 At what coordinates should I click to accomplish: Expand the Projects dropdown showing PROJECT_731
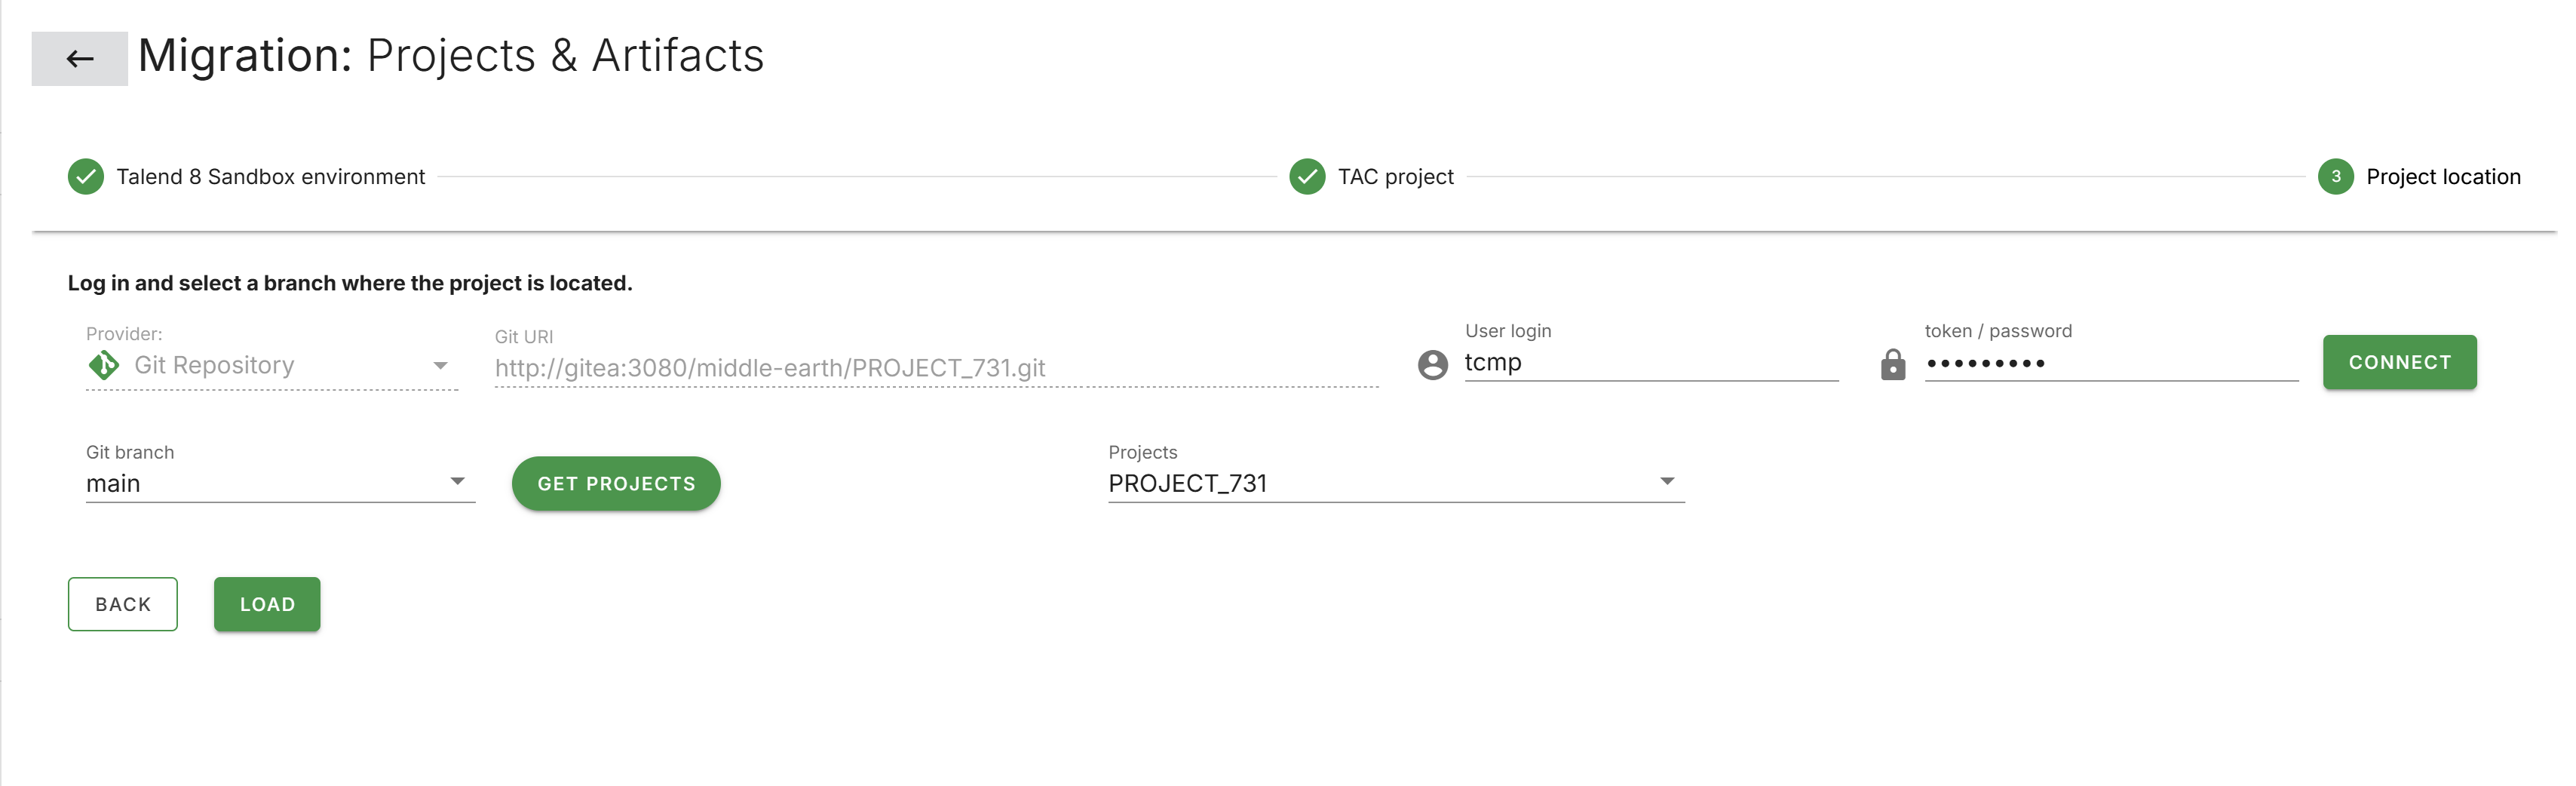coord(1667,481)
